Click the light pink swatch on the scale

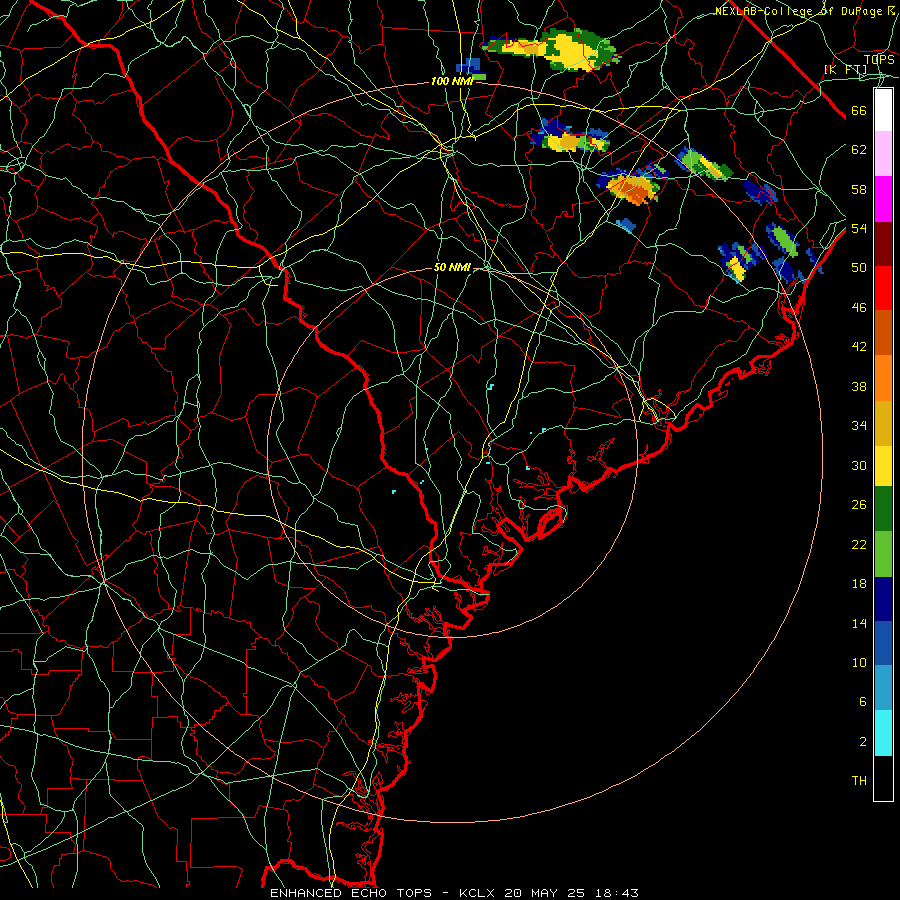[x=883, y=153]
